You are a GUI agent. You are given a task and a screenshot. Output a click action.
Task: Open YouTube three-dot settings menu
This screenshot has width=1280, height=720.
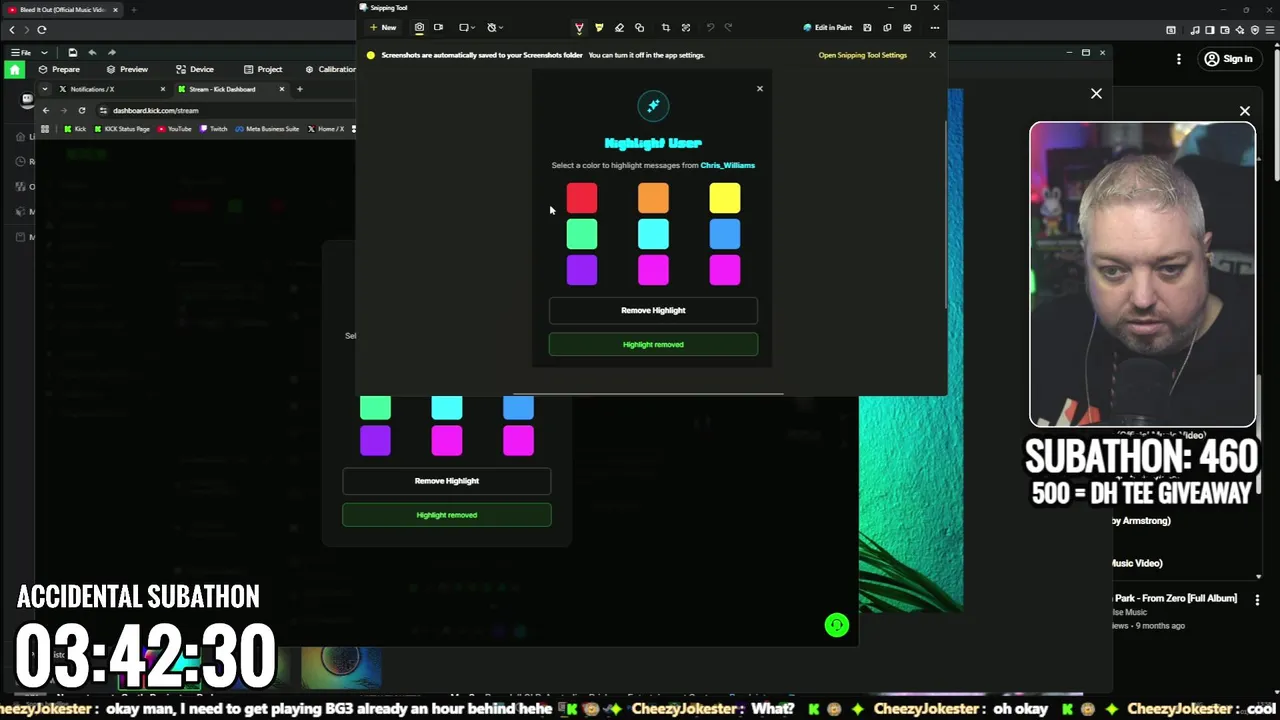1179,59
